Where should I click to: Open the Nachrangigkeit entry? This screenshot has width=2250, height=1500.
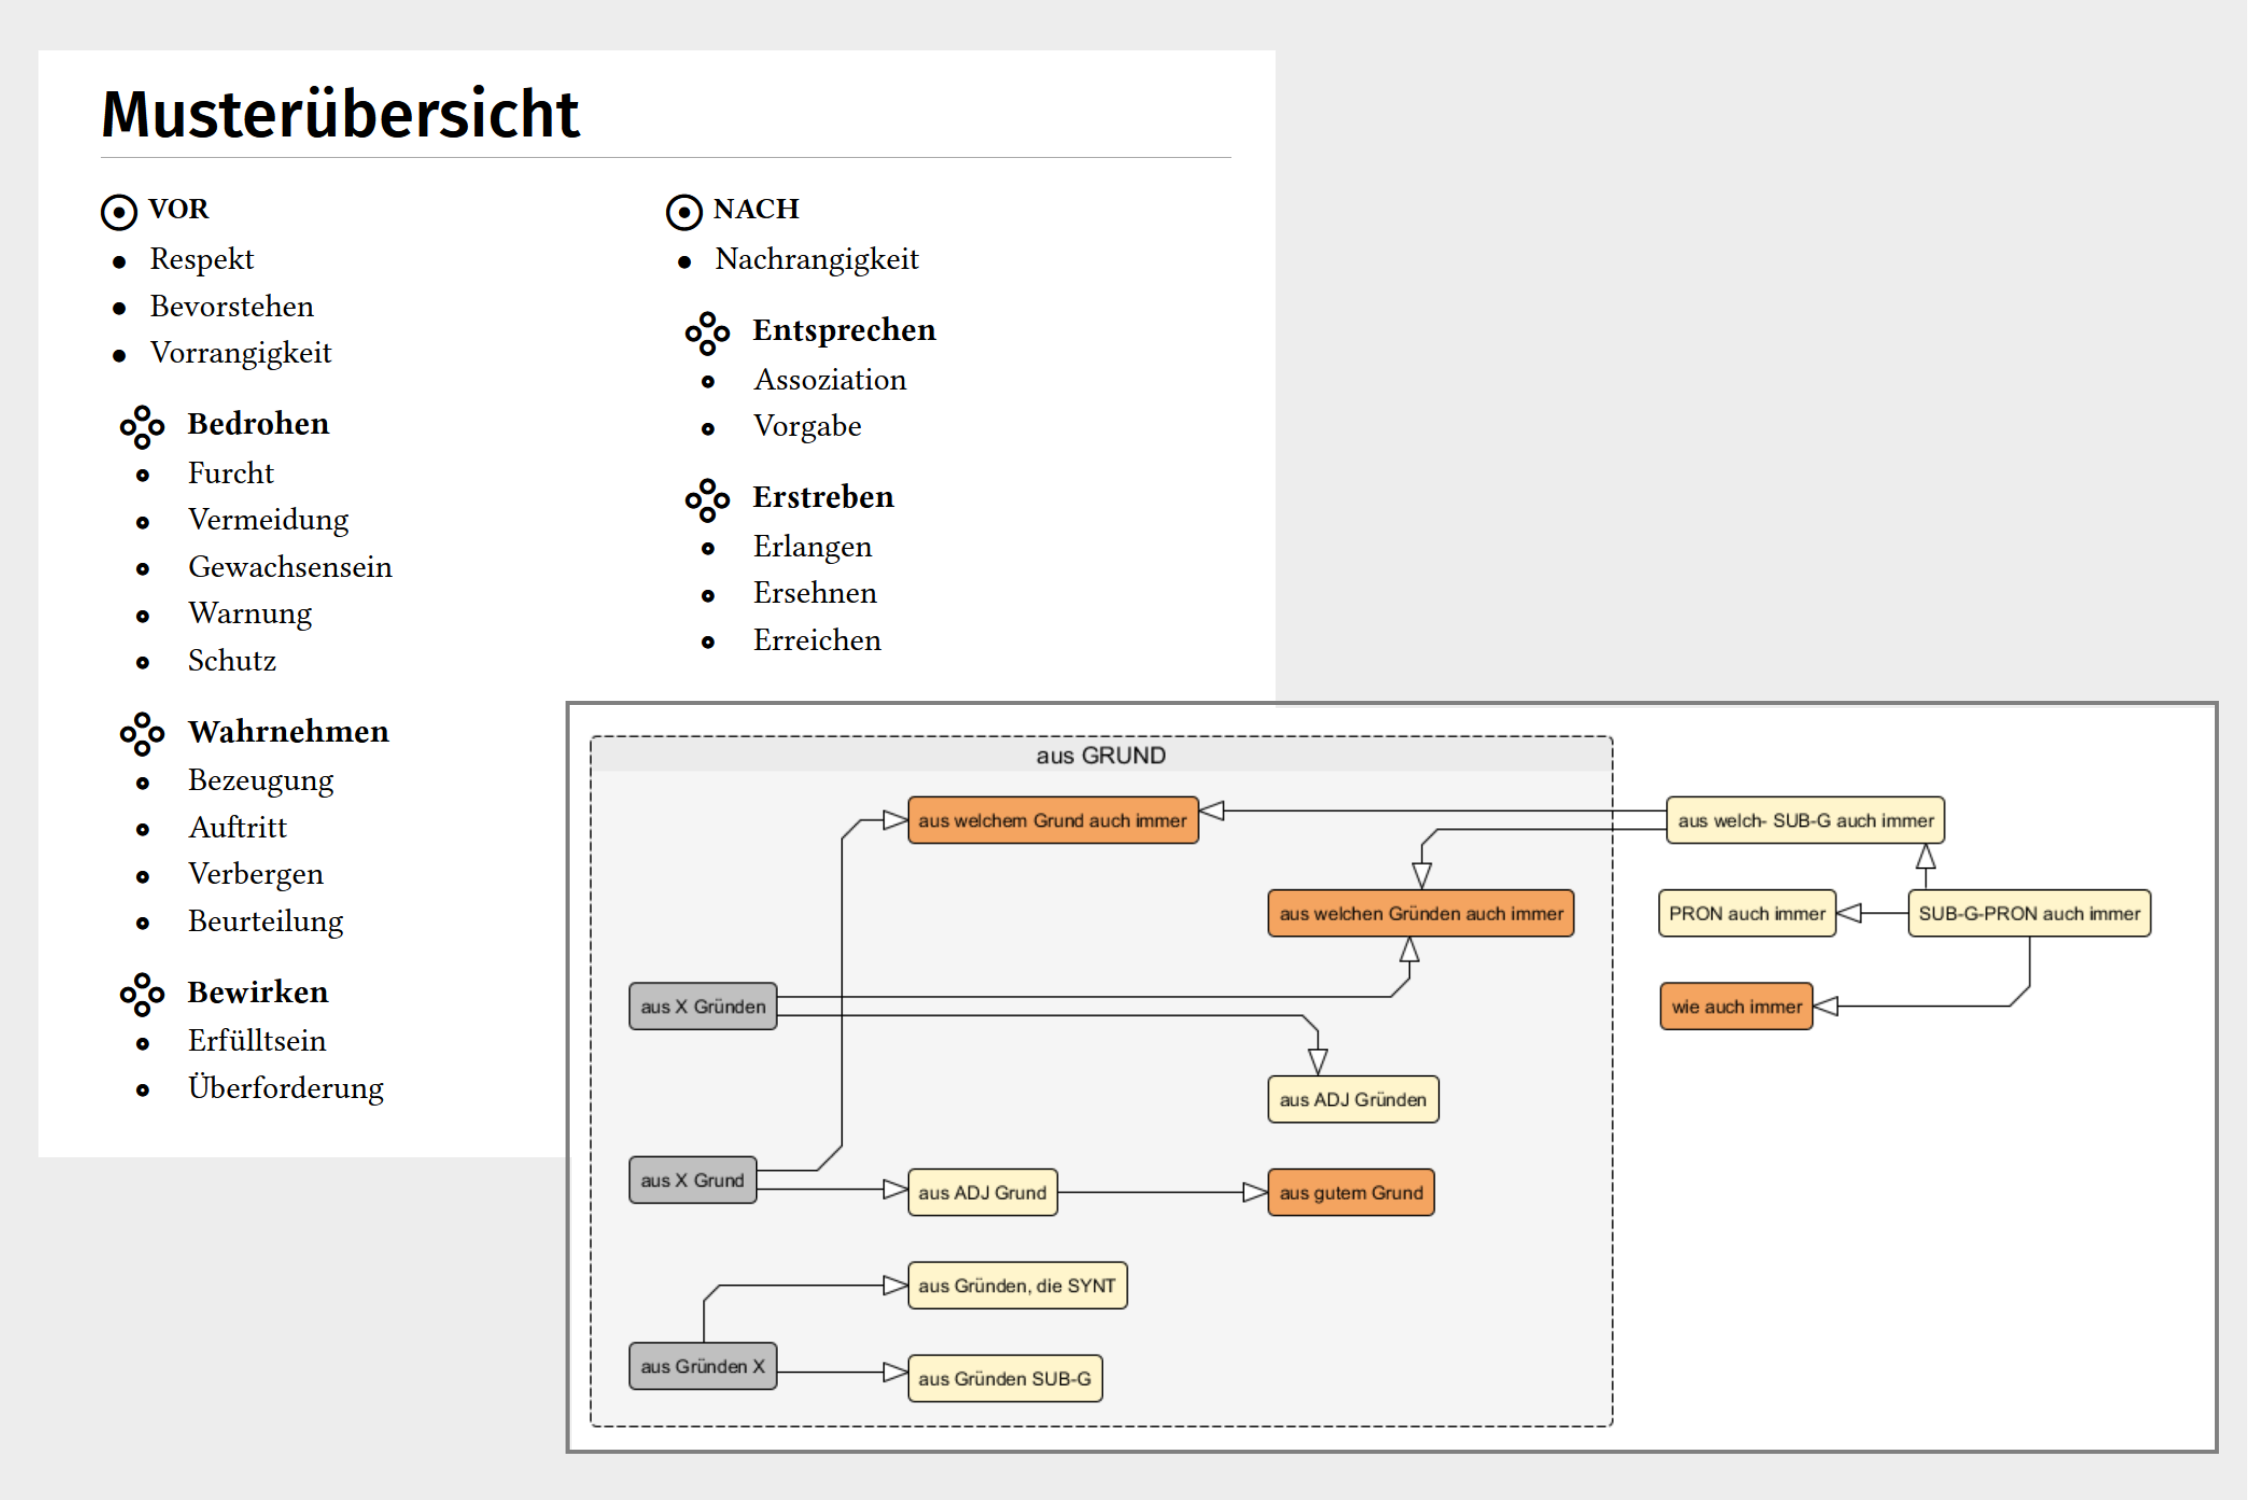coord(816,259)
